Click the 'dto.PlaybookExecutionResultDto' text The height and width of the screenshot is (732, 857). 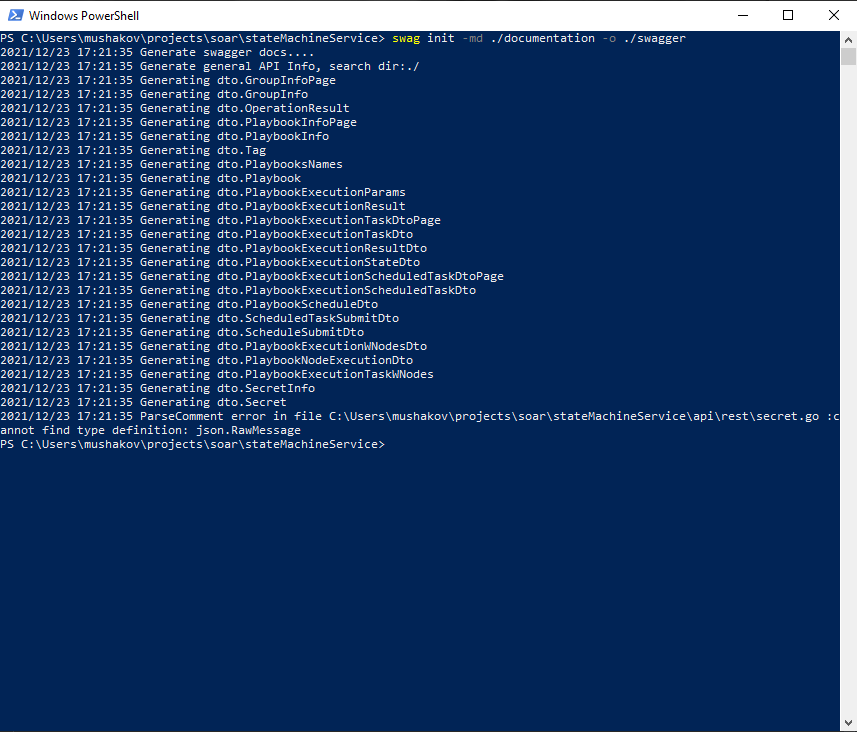pyautogui.click(x=321, y=248)
